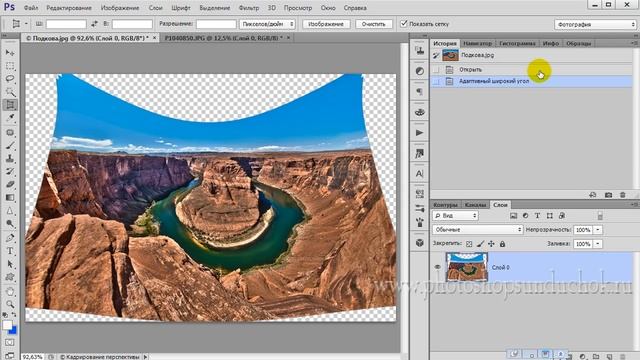Open the 3D cube panel icon in the dock
This screenshot has height=360, width=640.
click(x=419, y=243)
